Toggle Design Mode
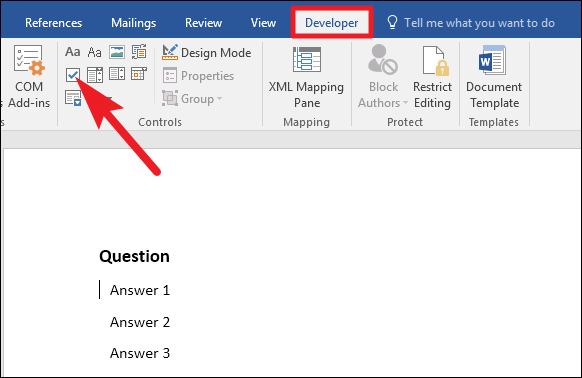Viewport: 582px width, 378px height. [207, 53]
